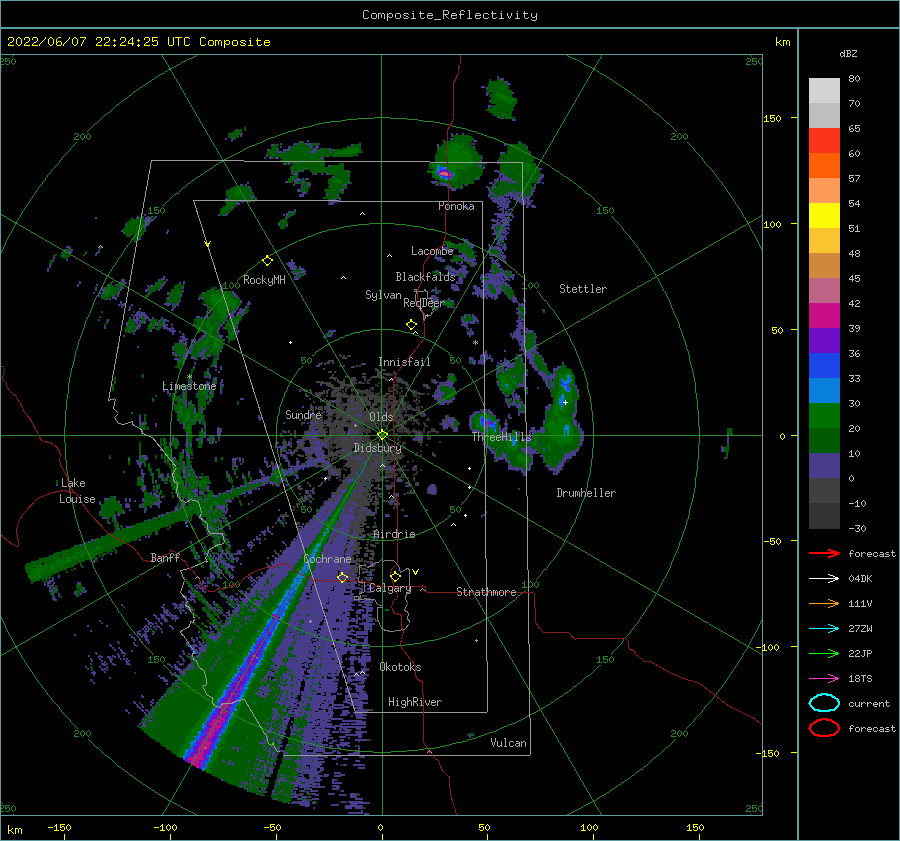Click the dBZ legend heading
Viewport: 900px width, 841px height.
848,53
